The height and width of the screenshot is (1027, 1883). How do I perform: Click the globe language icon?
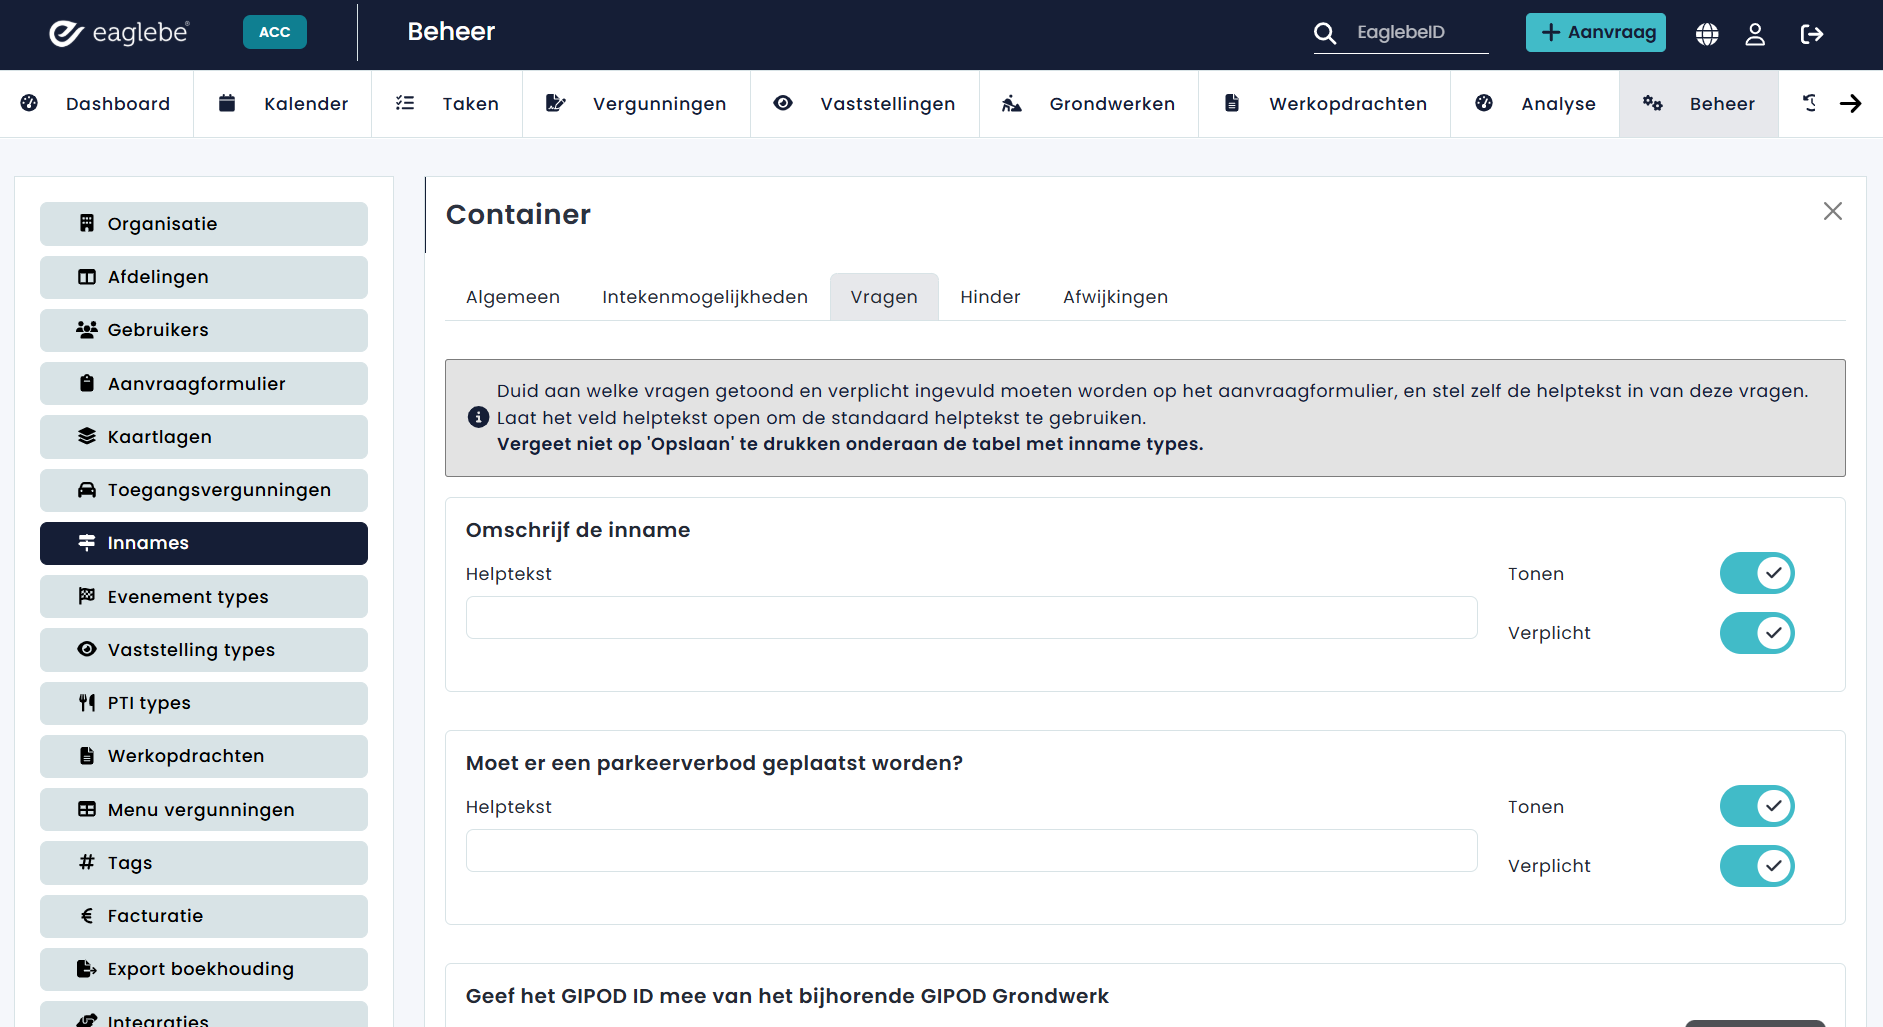tap(1707, 34)
